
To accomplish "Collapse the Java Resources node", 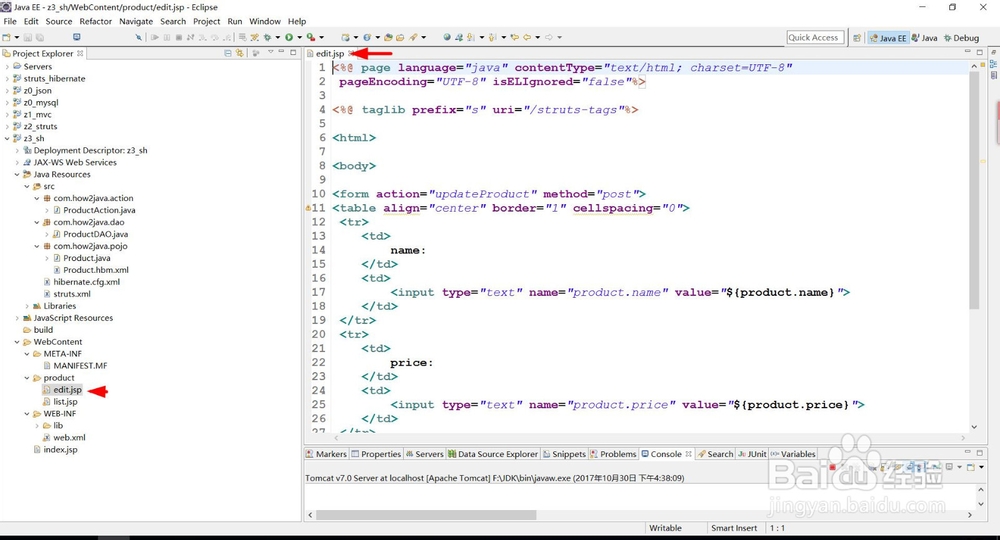I will (x=17, y=174).
